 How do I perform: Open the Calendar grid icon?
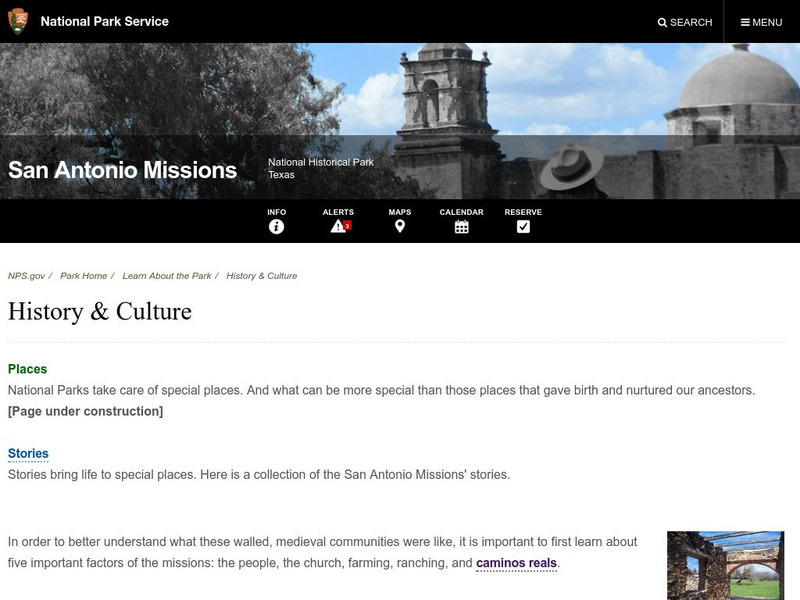pyautogui.click(x=462, y=227)
